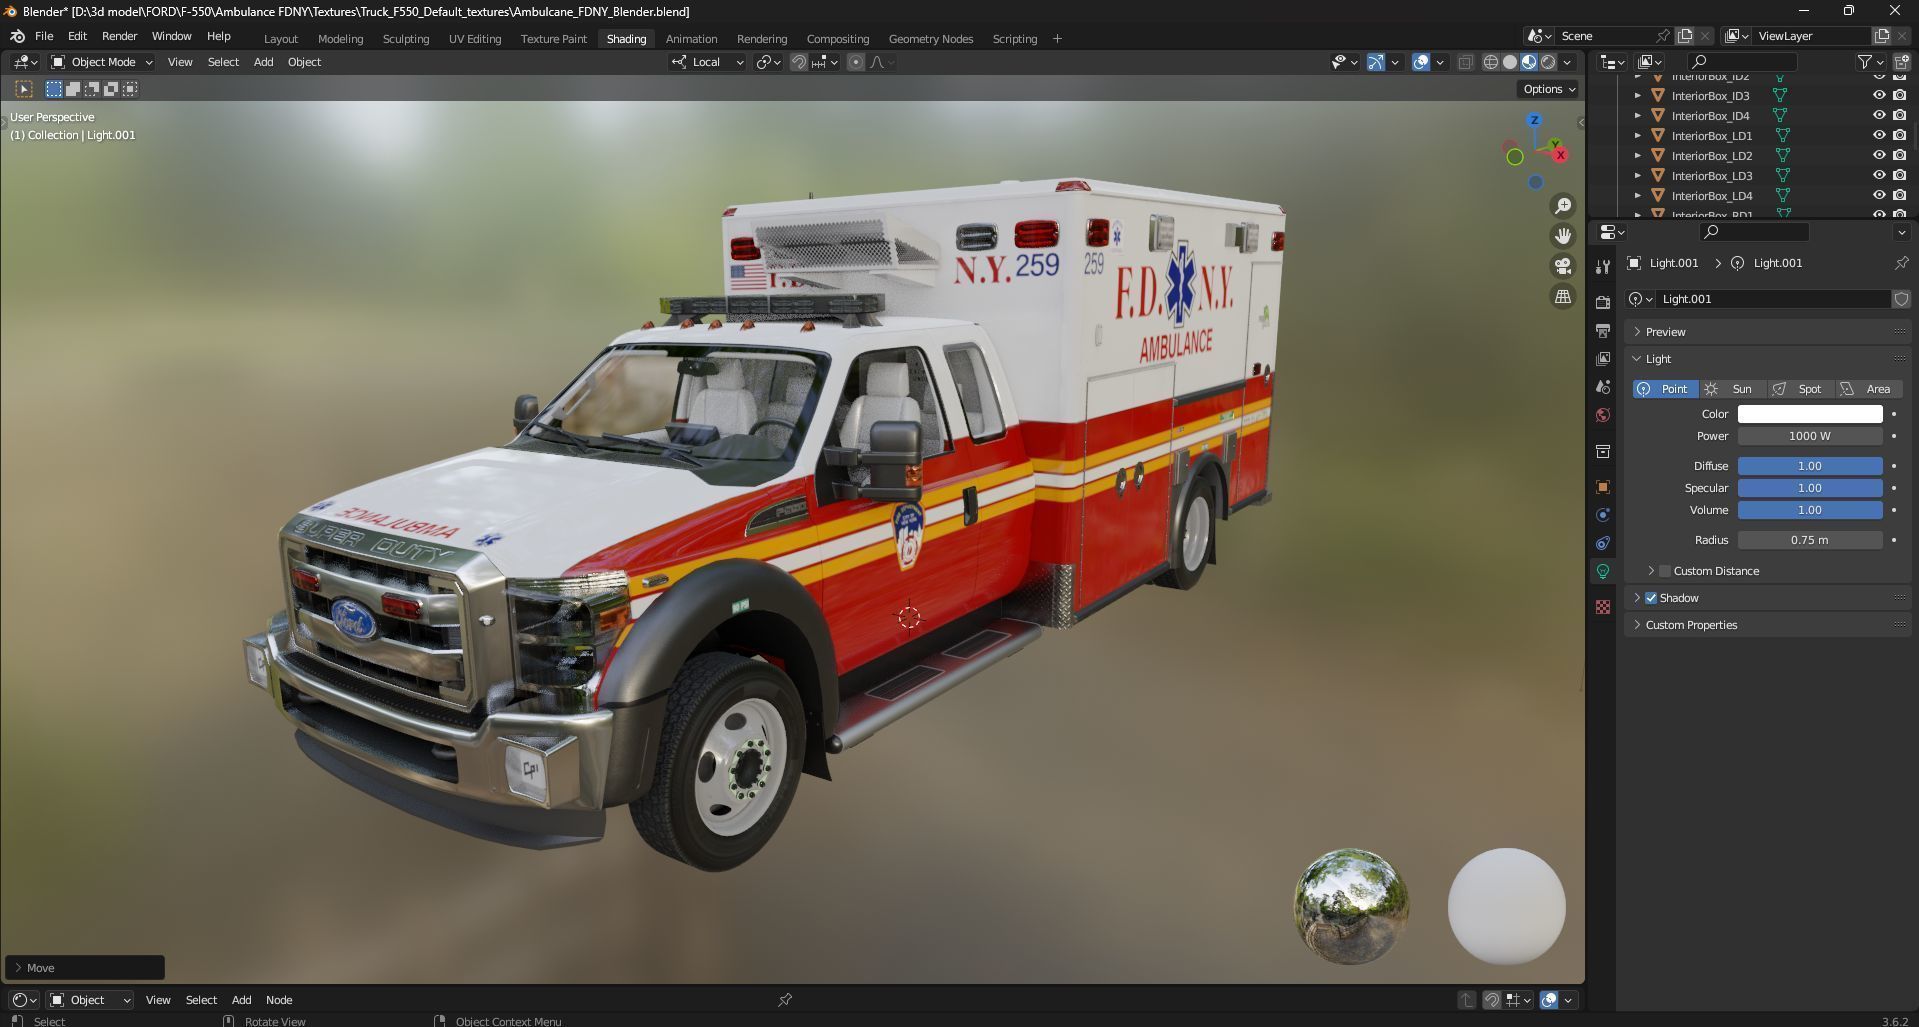Select the tweak tool icon in viewport header

tap(24, 89)
